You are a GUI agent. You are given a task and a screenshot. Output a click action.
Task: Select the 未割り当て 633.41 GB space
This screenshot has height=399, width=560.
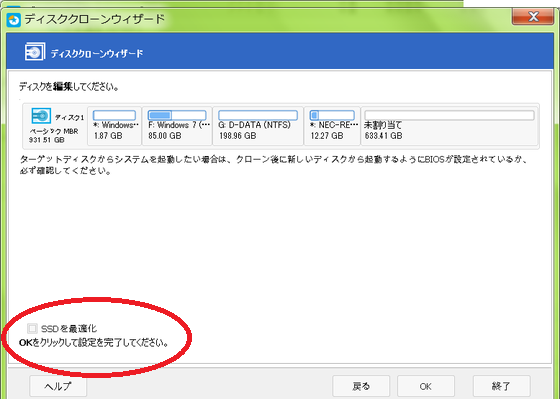pyautogui.click(x=449, y=126)
